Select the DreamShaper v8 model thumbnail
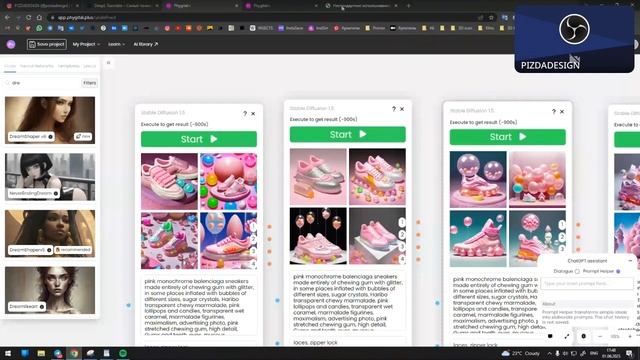This screenshot has width=640, height=360. [x=50, y=120]
